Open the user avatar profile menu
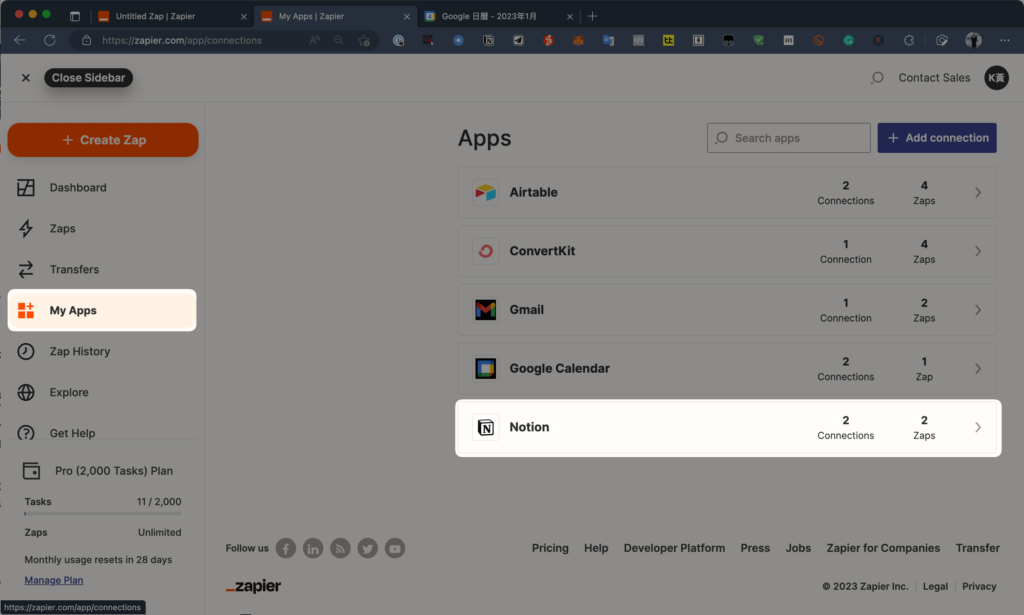1024x615 pixels. coord(996,78)
